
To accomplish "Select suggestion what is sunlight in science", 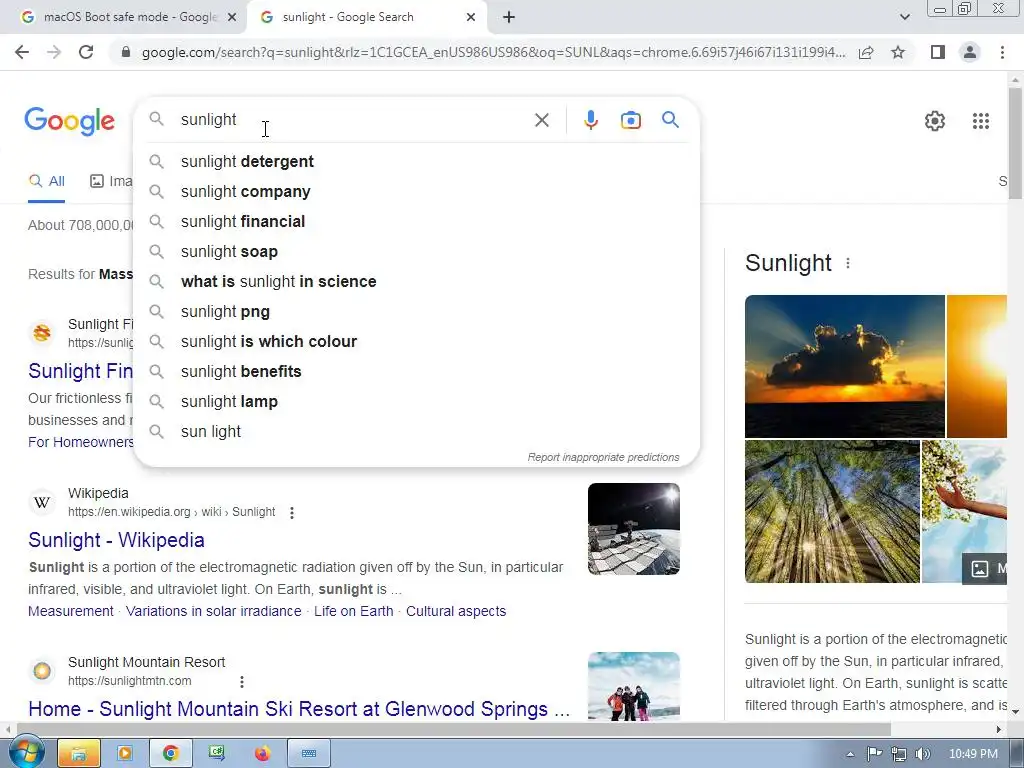I will tap(416, 281).
